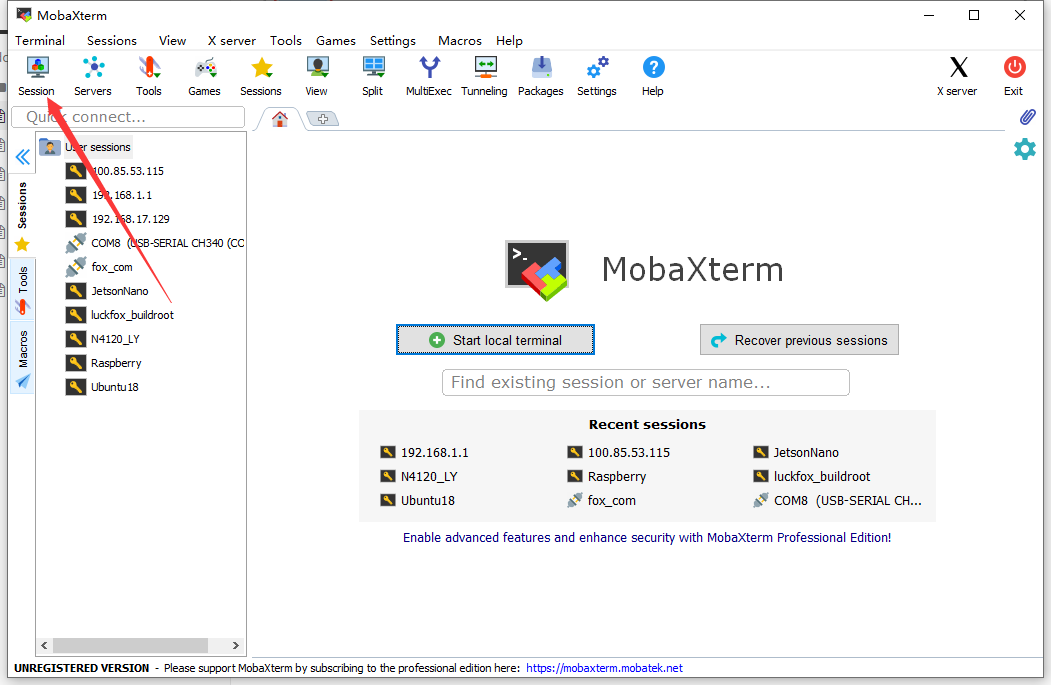This screenshot has width=1051, height=685.
Task: Click the X server icon
Action: point(957,76)
